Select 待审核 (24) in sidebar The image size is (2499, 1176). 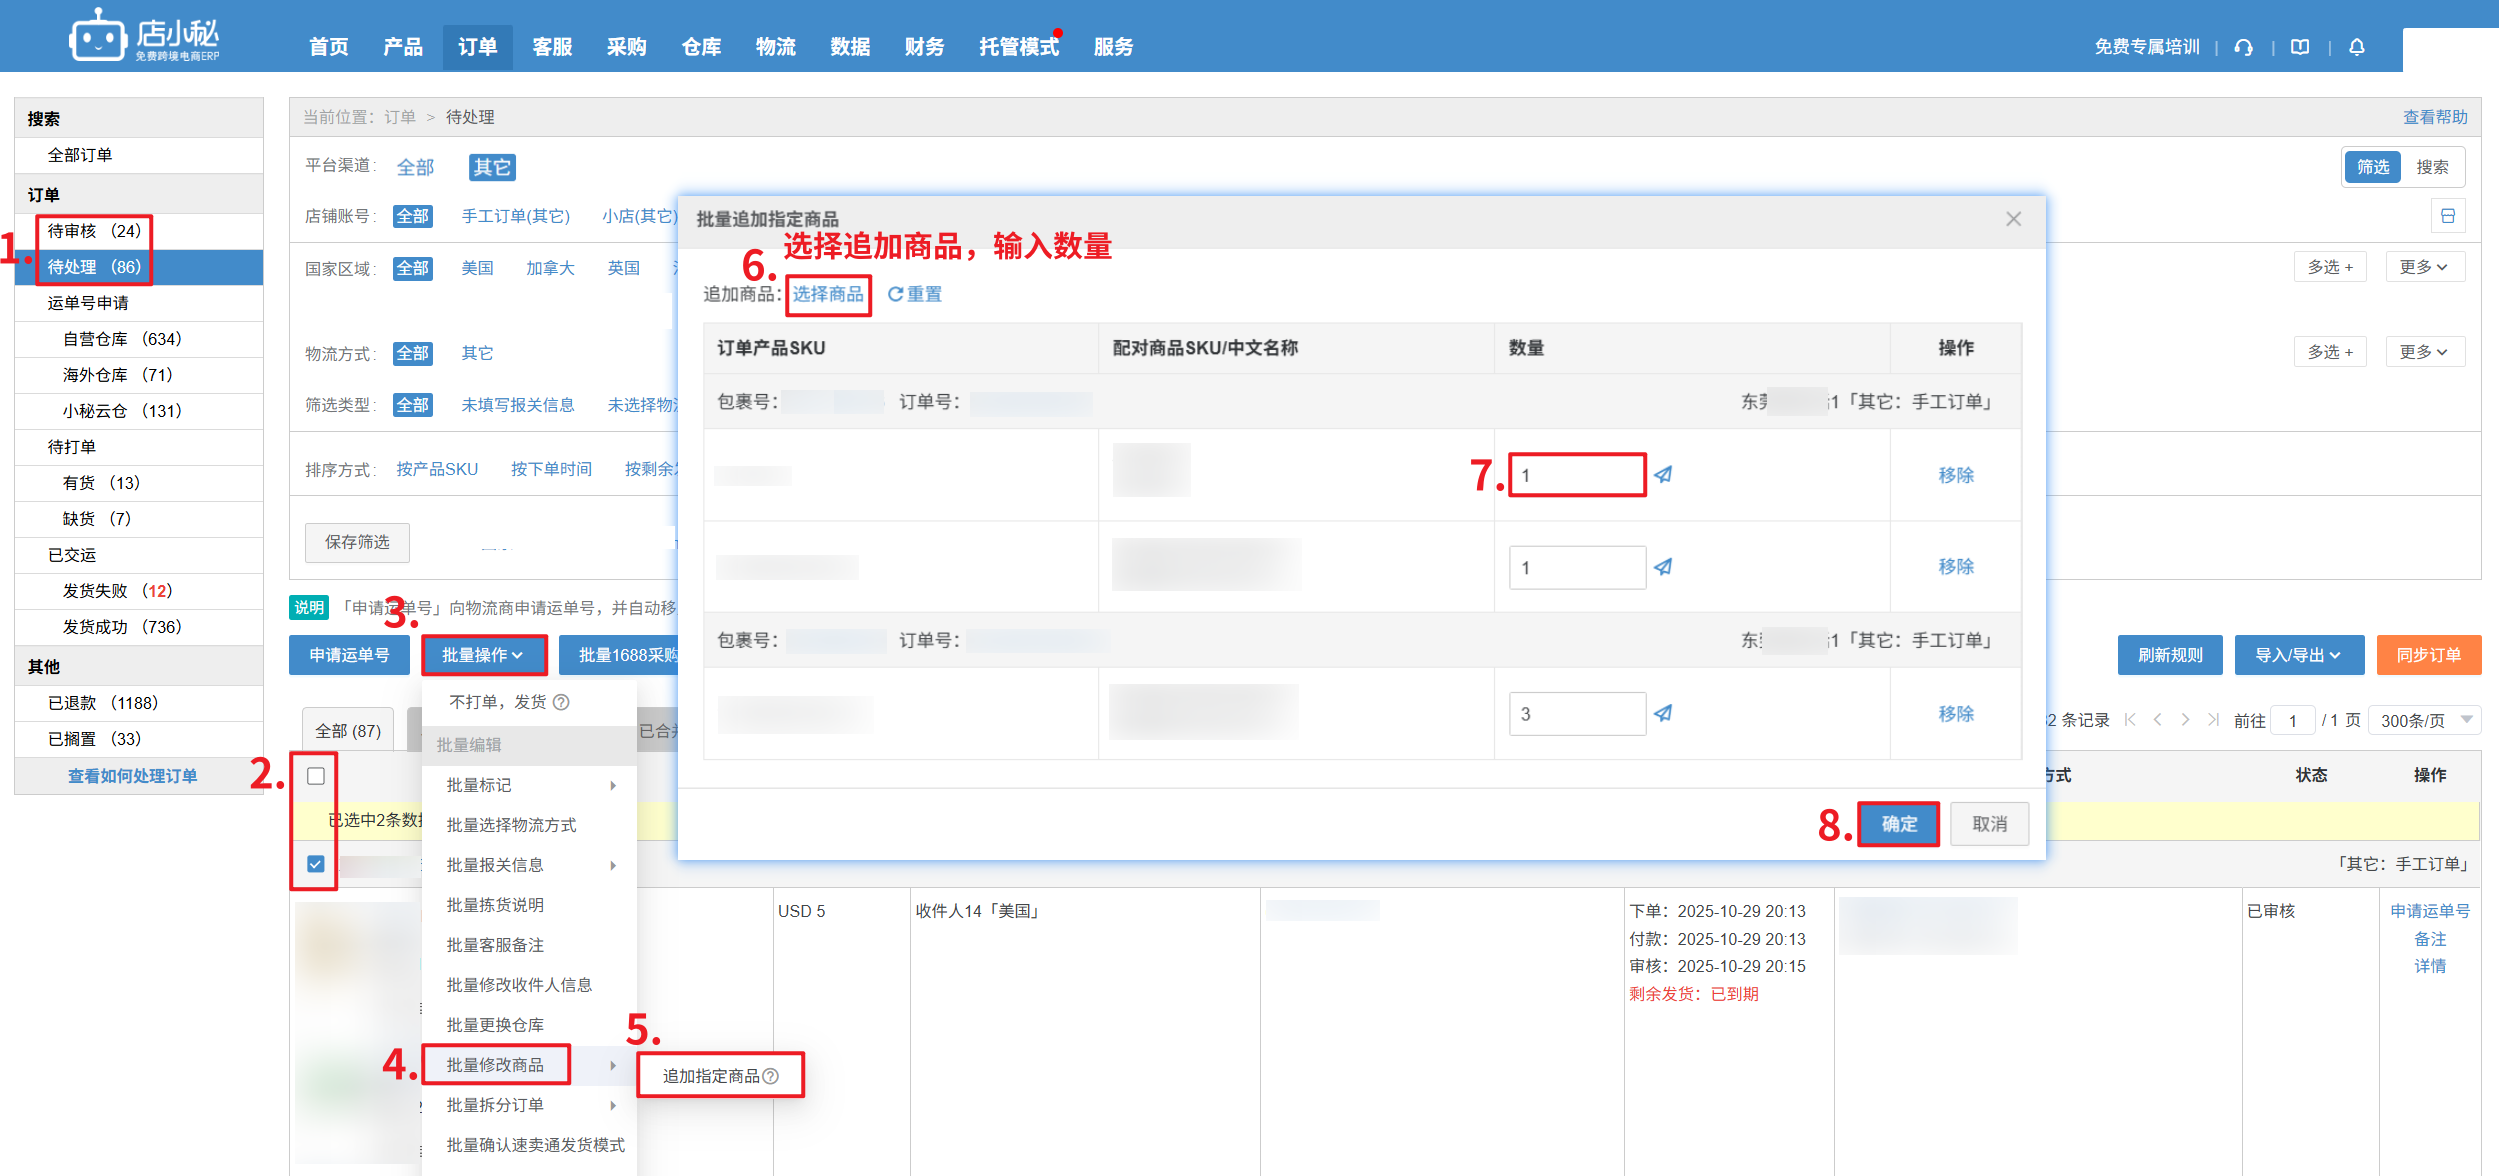[x=94, y=231]
